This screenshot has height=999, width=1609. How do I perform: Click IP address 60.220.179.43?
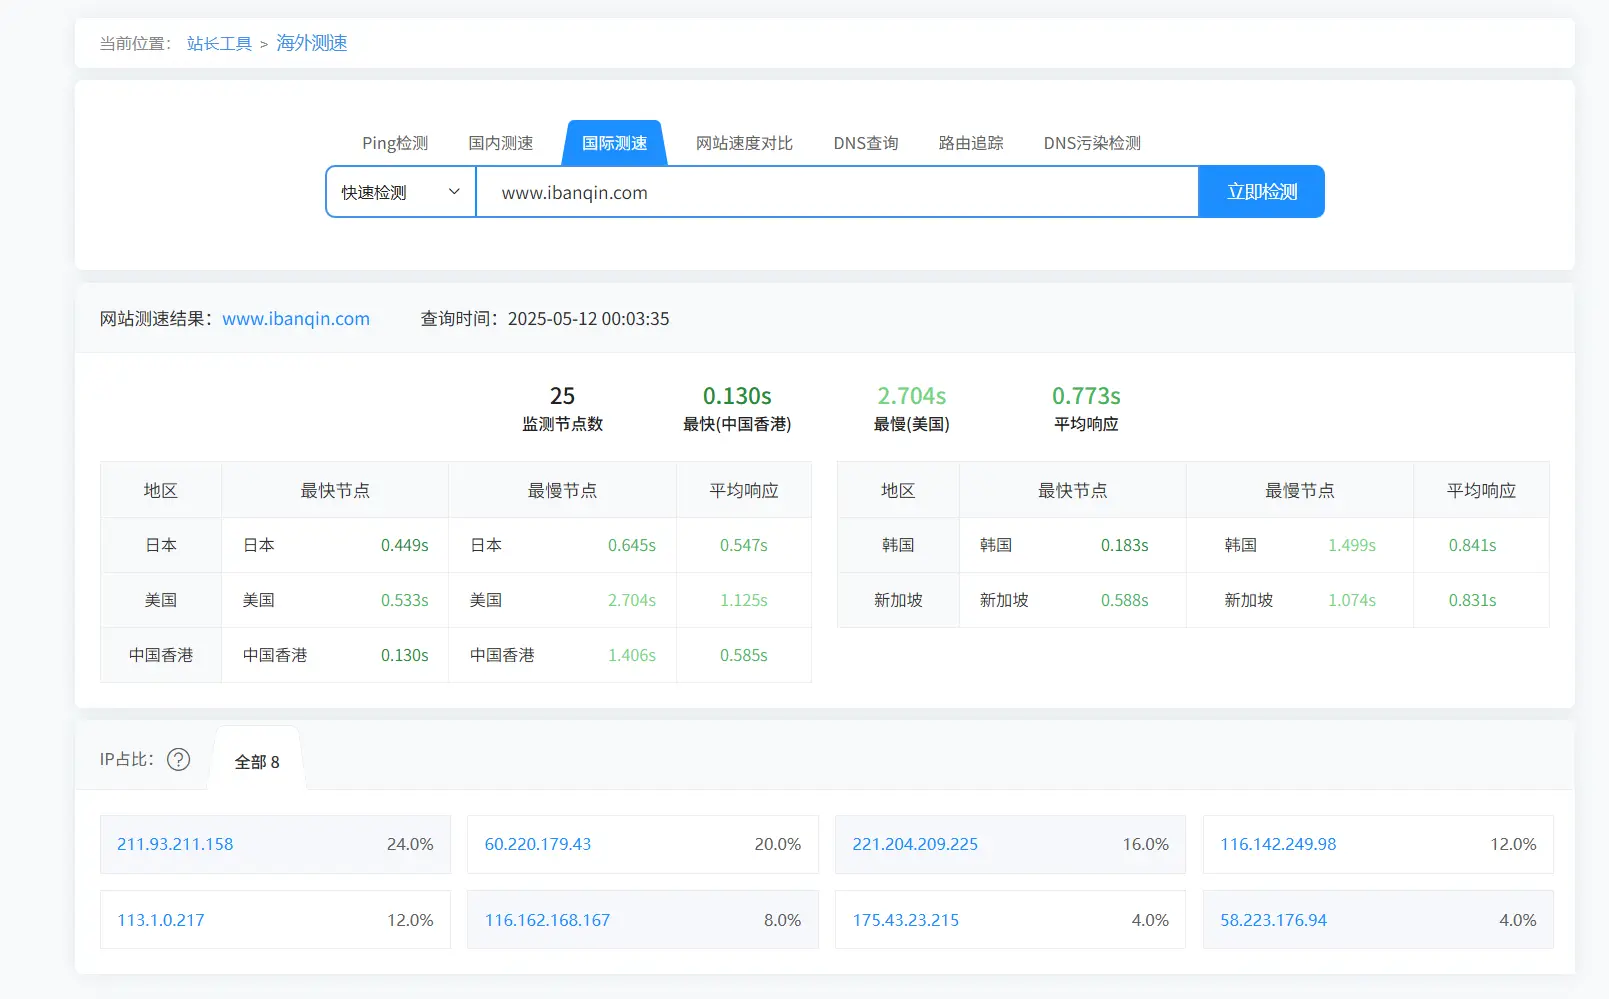tap(538, 844)
